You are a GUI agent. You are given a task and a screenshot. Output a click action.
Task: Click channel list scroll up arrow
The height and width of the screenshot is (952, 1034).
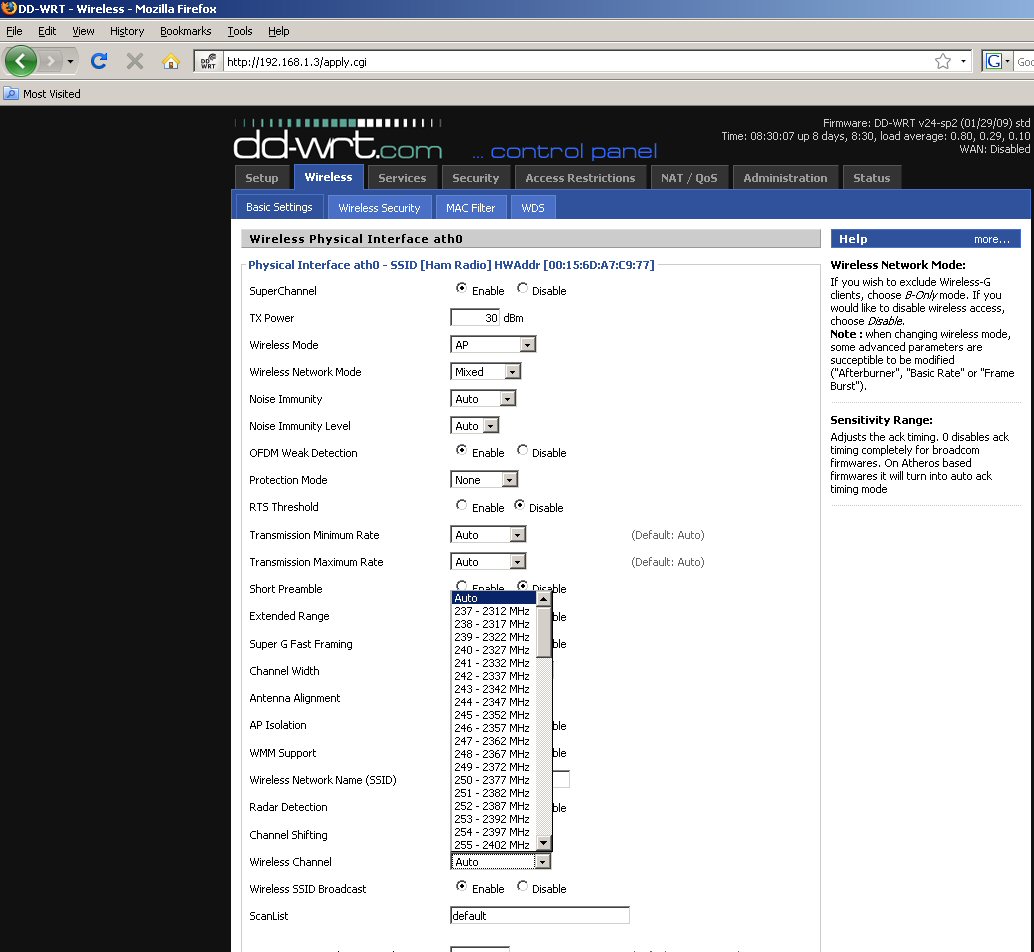(x=543, y=599)
